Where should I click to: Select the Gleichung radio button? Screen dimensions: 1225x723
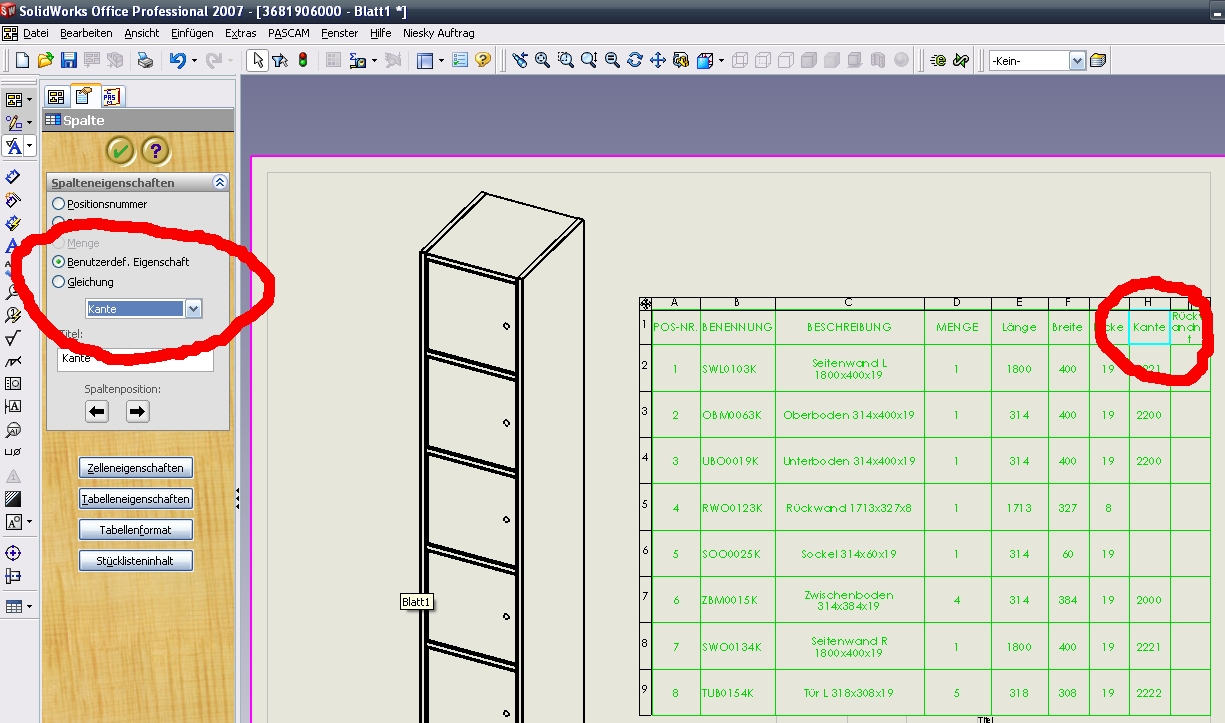click(x=59, y=282)
